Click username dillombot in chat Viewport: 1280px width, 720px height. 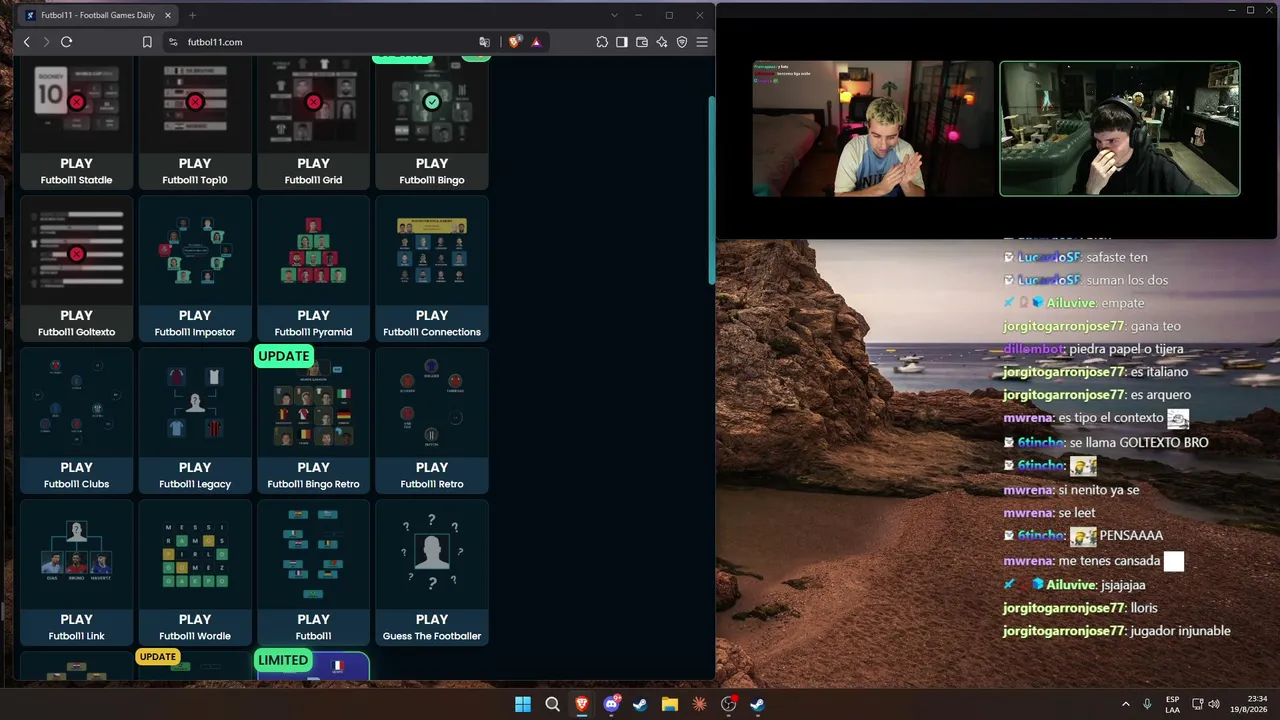(x=1033, y=349)
